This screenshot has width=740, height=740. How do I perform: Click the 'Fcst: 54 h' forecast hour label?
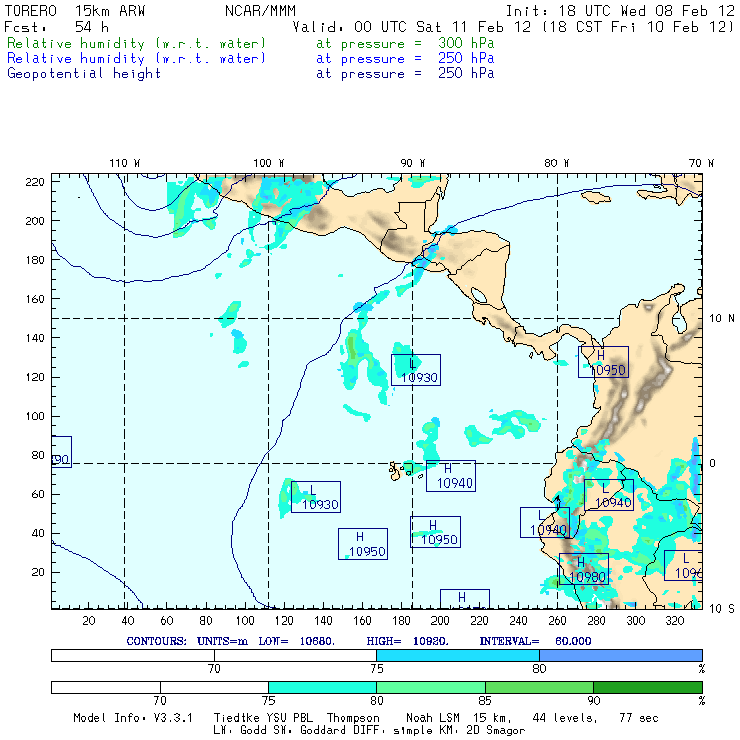coord(56,27)
